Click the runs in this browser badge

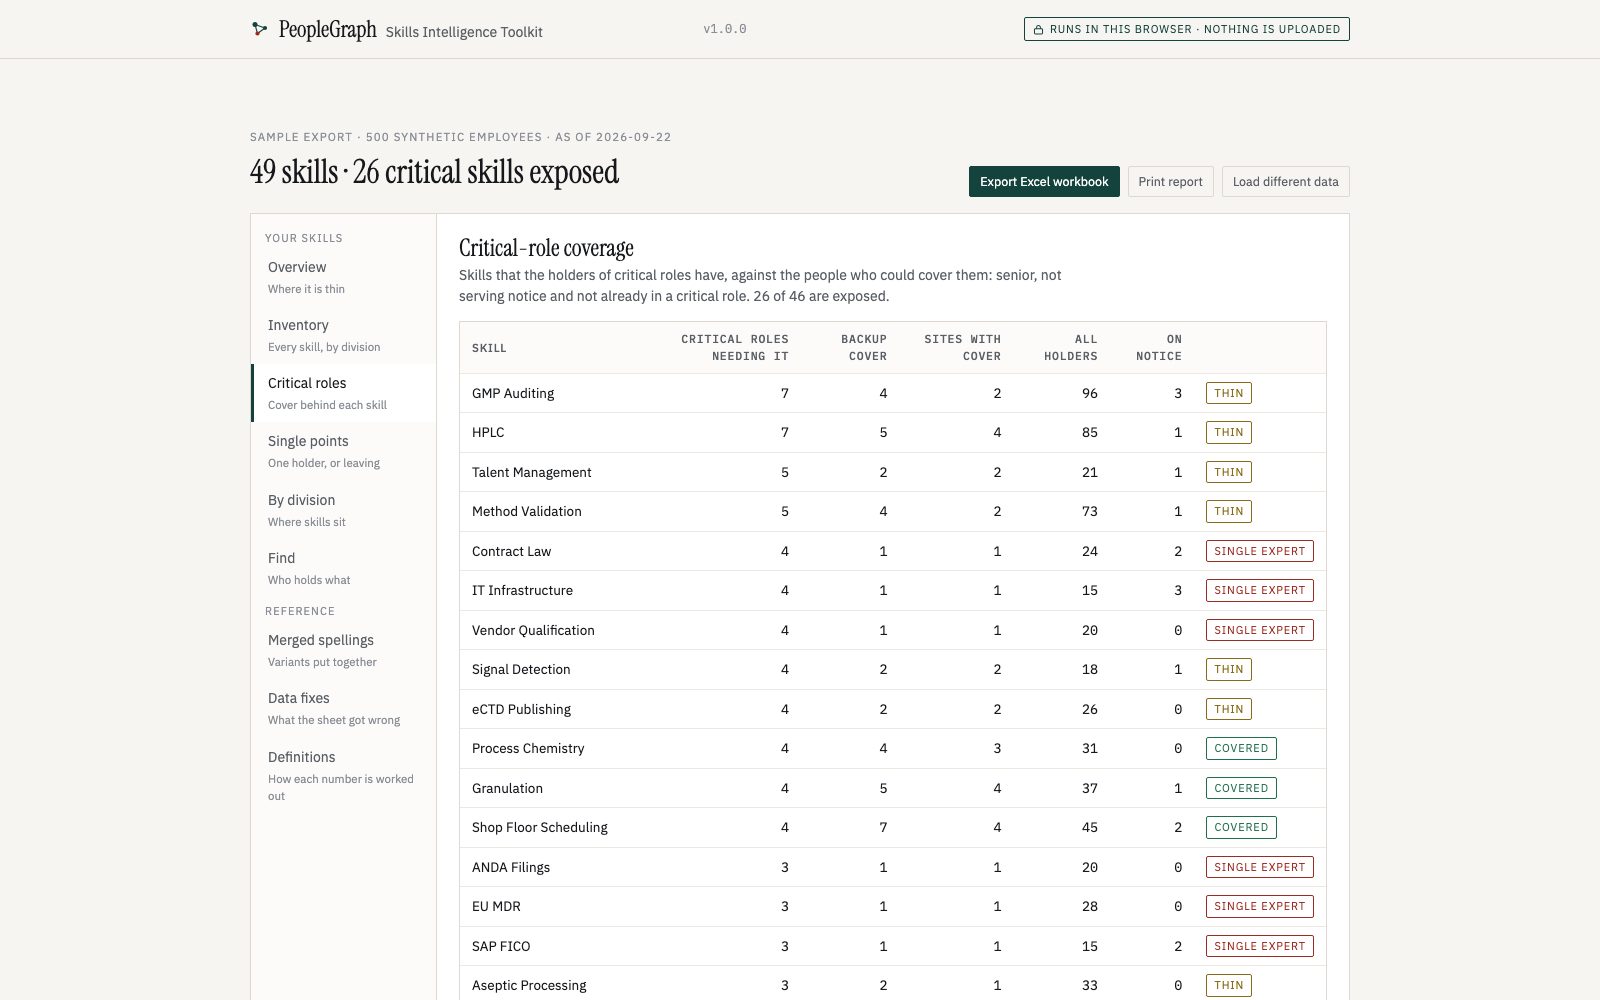click(x=1186, y=29)
